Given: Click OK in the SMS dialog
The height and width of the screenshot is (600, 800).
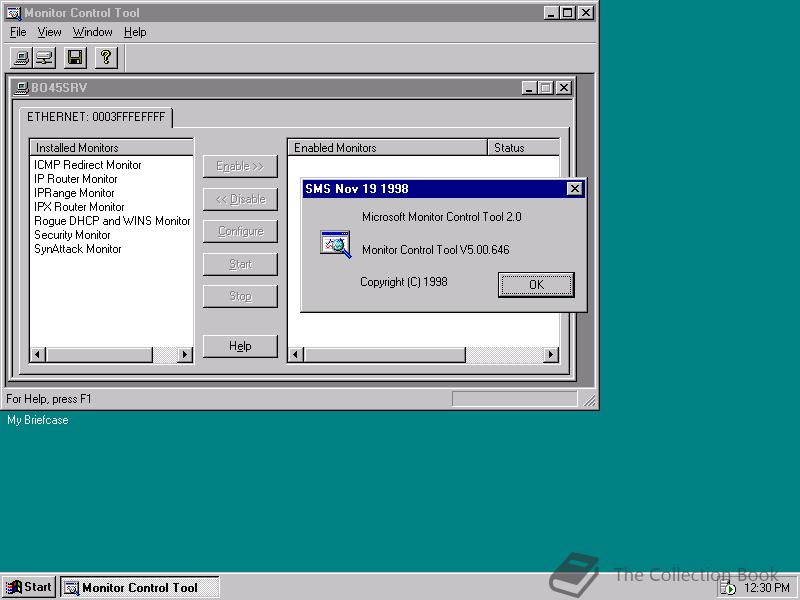Looking at the screenshot, I should [536, 285].
